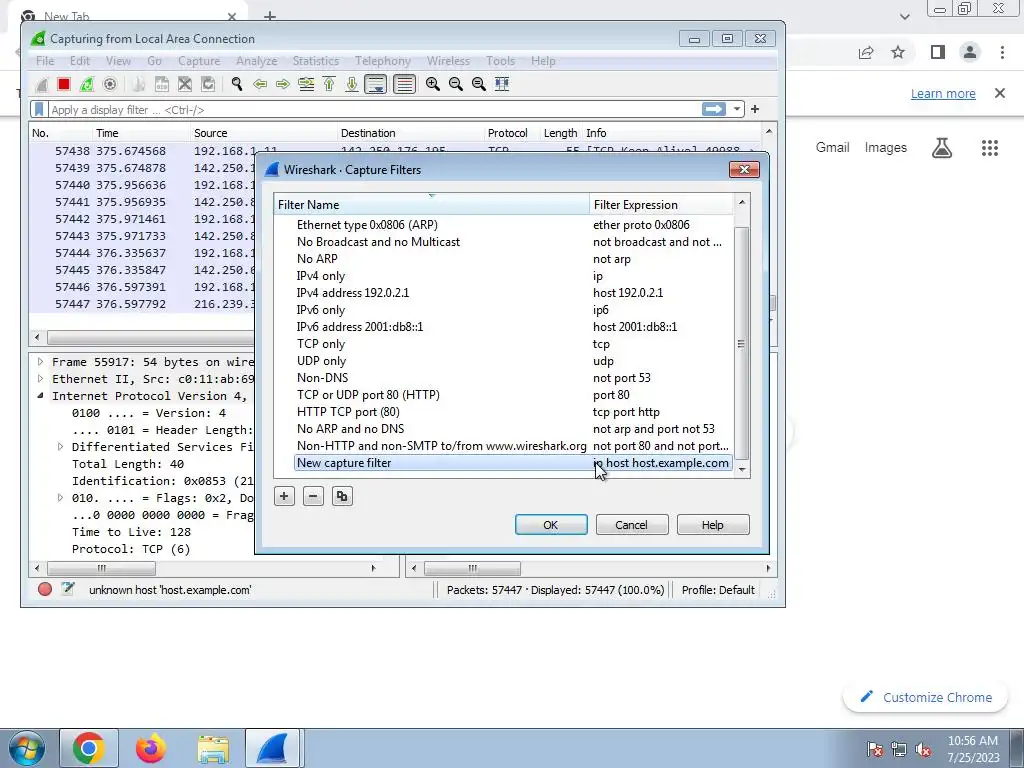The width and height of the screenshot is (1024, 768).
Task: Select packet number 57442 row
Action: click(x=144, y=219)
